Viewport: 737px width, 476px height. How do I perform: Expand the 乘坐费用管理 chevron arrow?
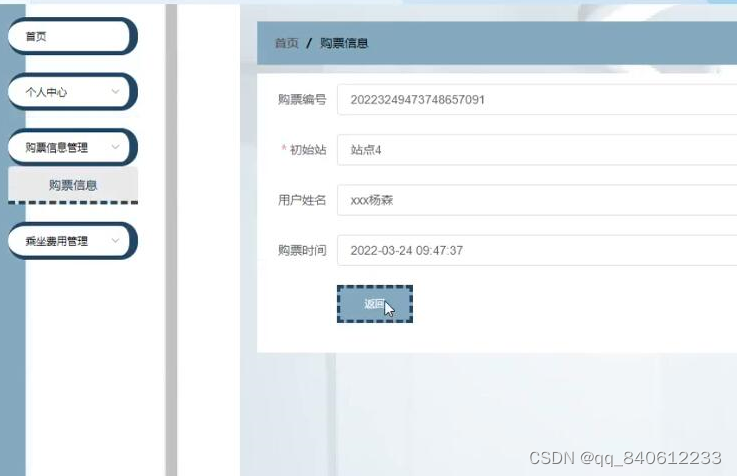115,241
